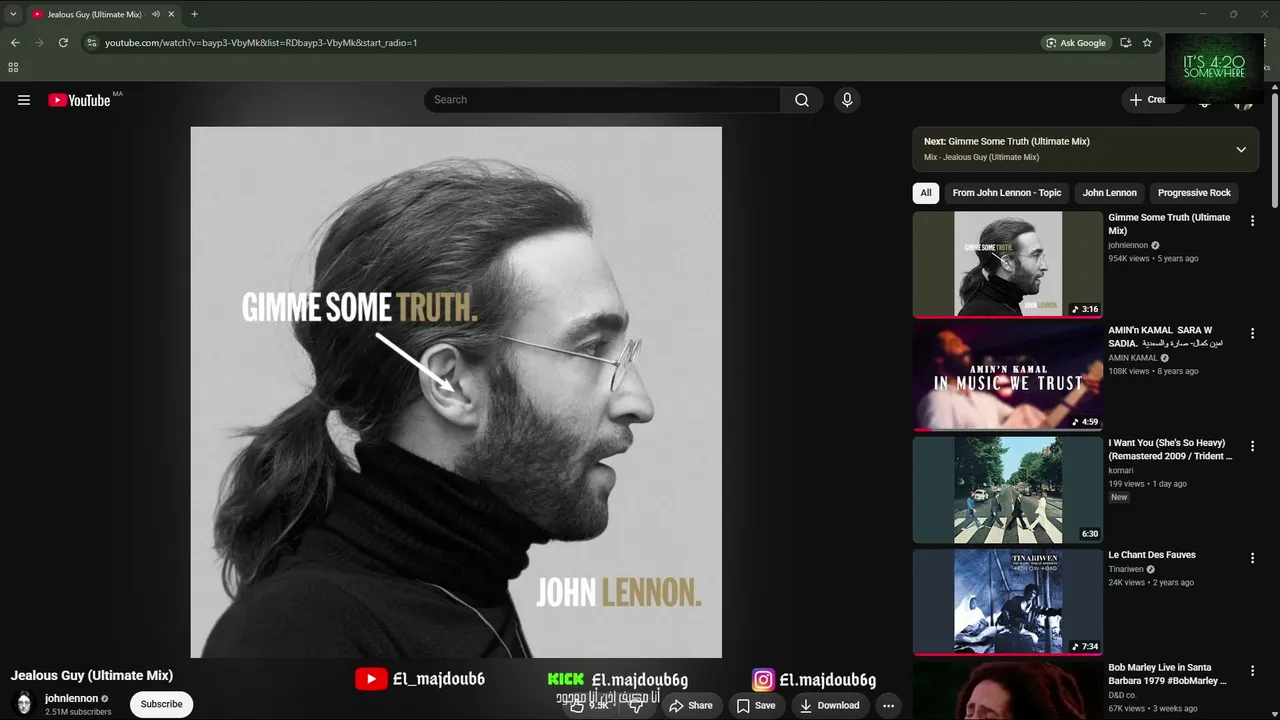This screenshot has height=720, width=1280.
Task: Choose the Progressive Rock chip
Action: tap(1194, 193)
